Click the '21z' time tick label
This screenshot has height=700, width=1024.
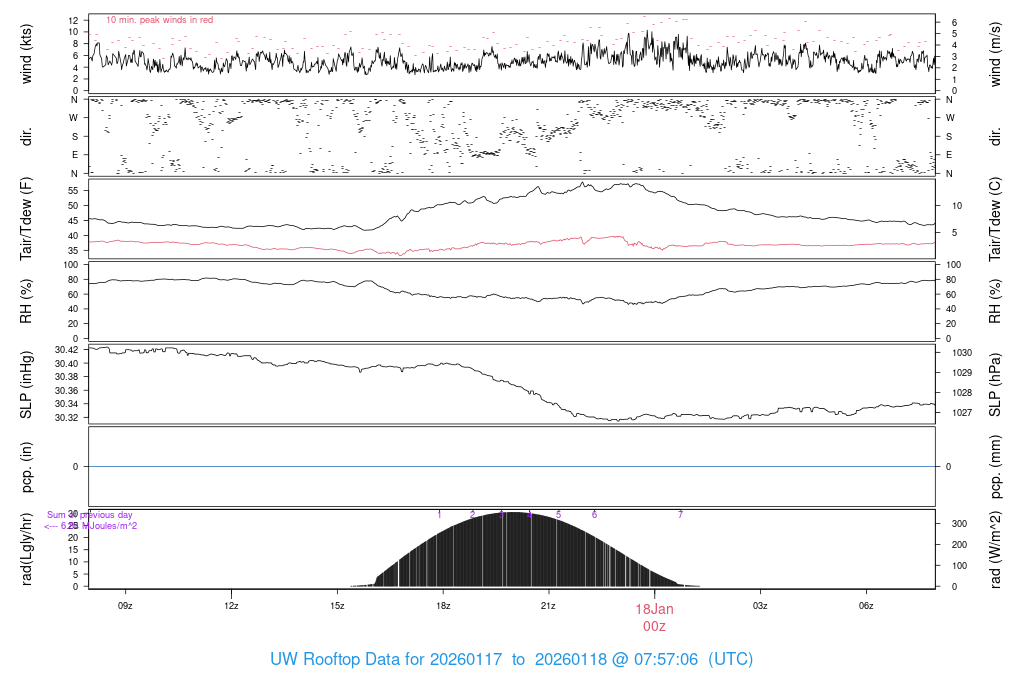coord(548,606)
